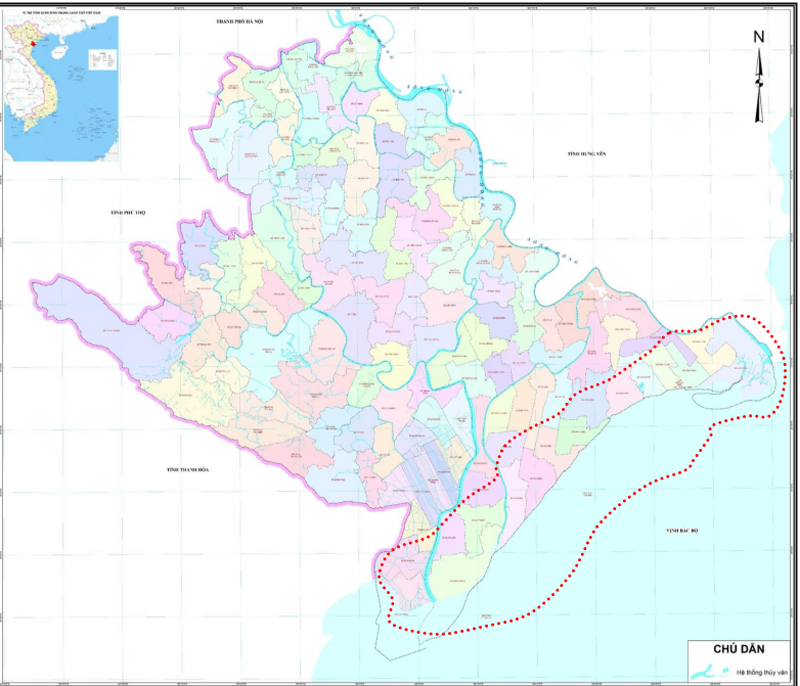Click the "TỈNH PHÚ THỌ" label

point(130,213)
